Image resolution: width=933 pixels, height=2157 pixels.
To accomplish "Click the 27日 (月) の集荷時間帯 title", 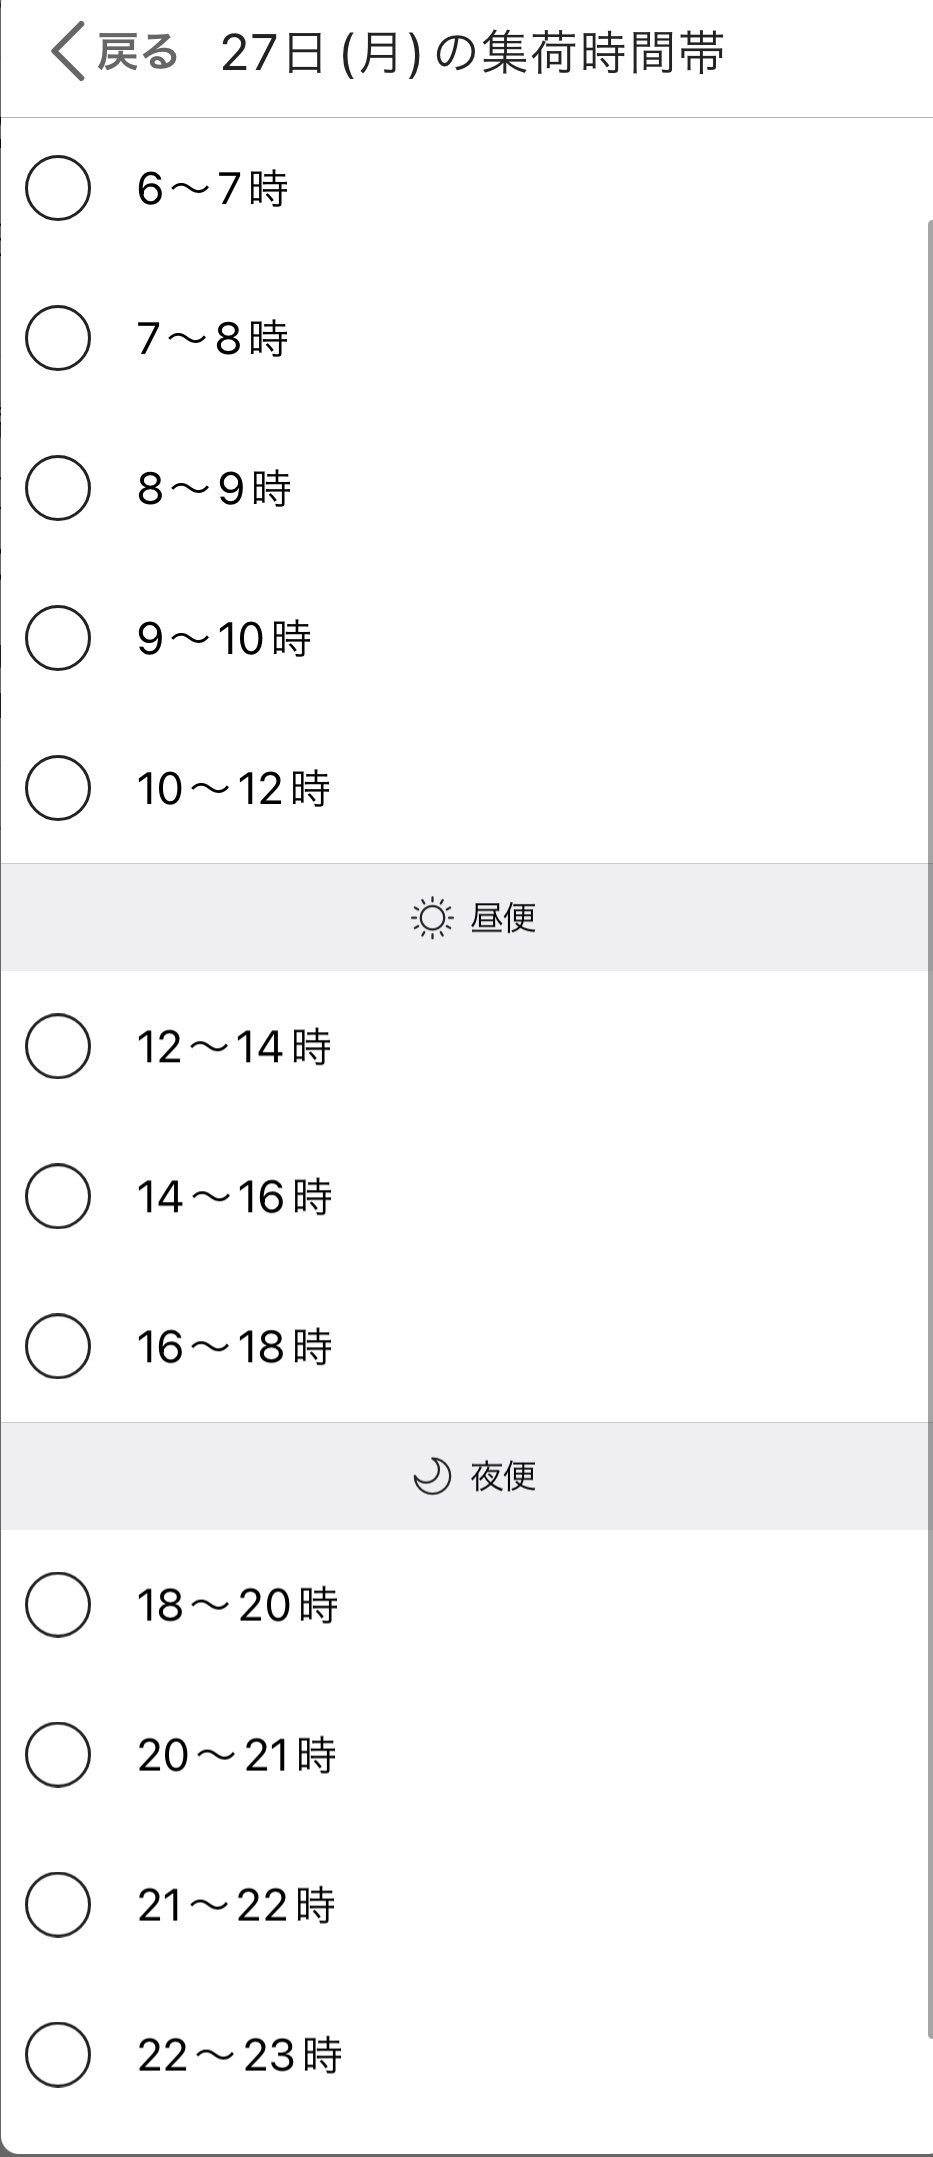I will coord(472,53).
